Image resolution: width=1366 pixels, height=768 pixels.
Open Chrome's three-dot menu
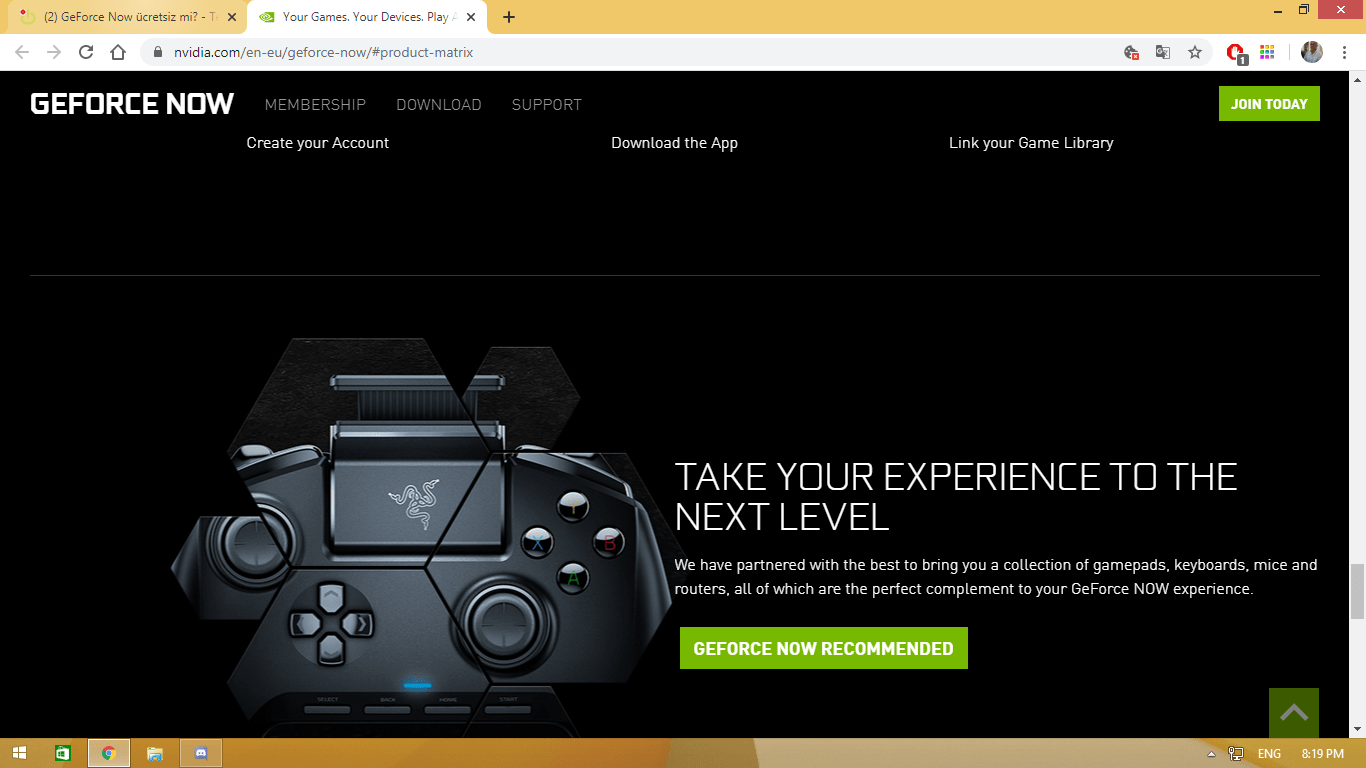[x=1344, y=52]
